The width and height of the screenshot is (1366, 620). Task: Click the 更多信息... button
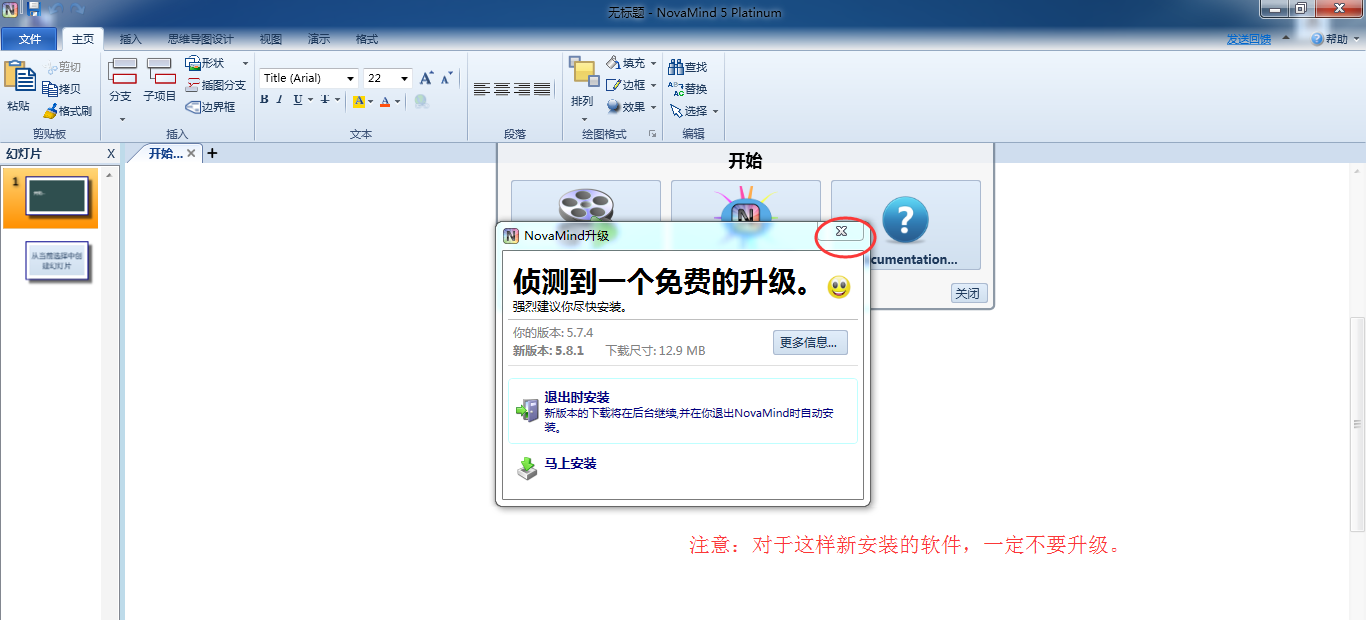coord(810,342)
